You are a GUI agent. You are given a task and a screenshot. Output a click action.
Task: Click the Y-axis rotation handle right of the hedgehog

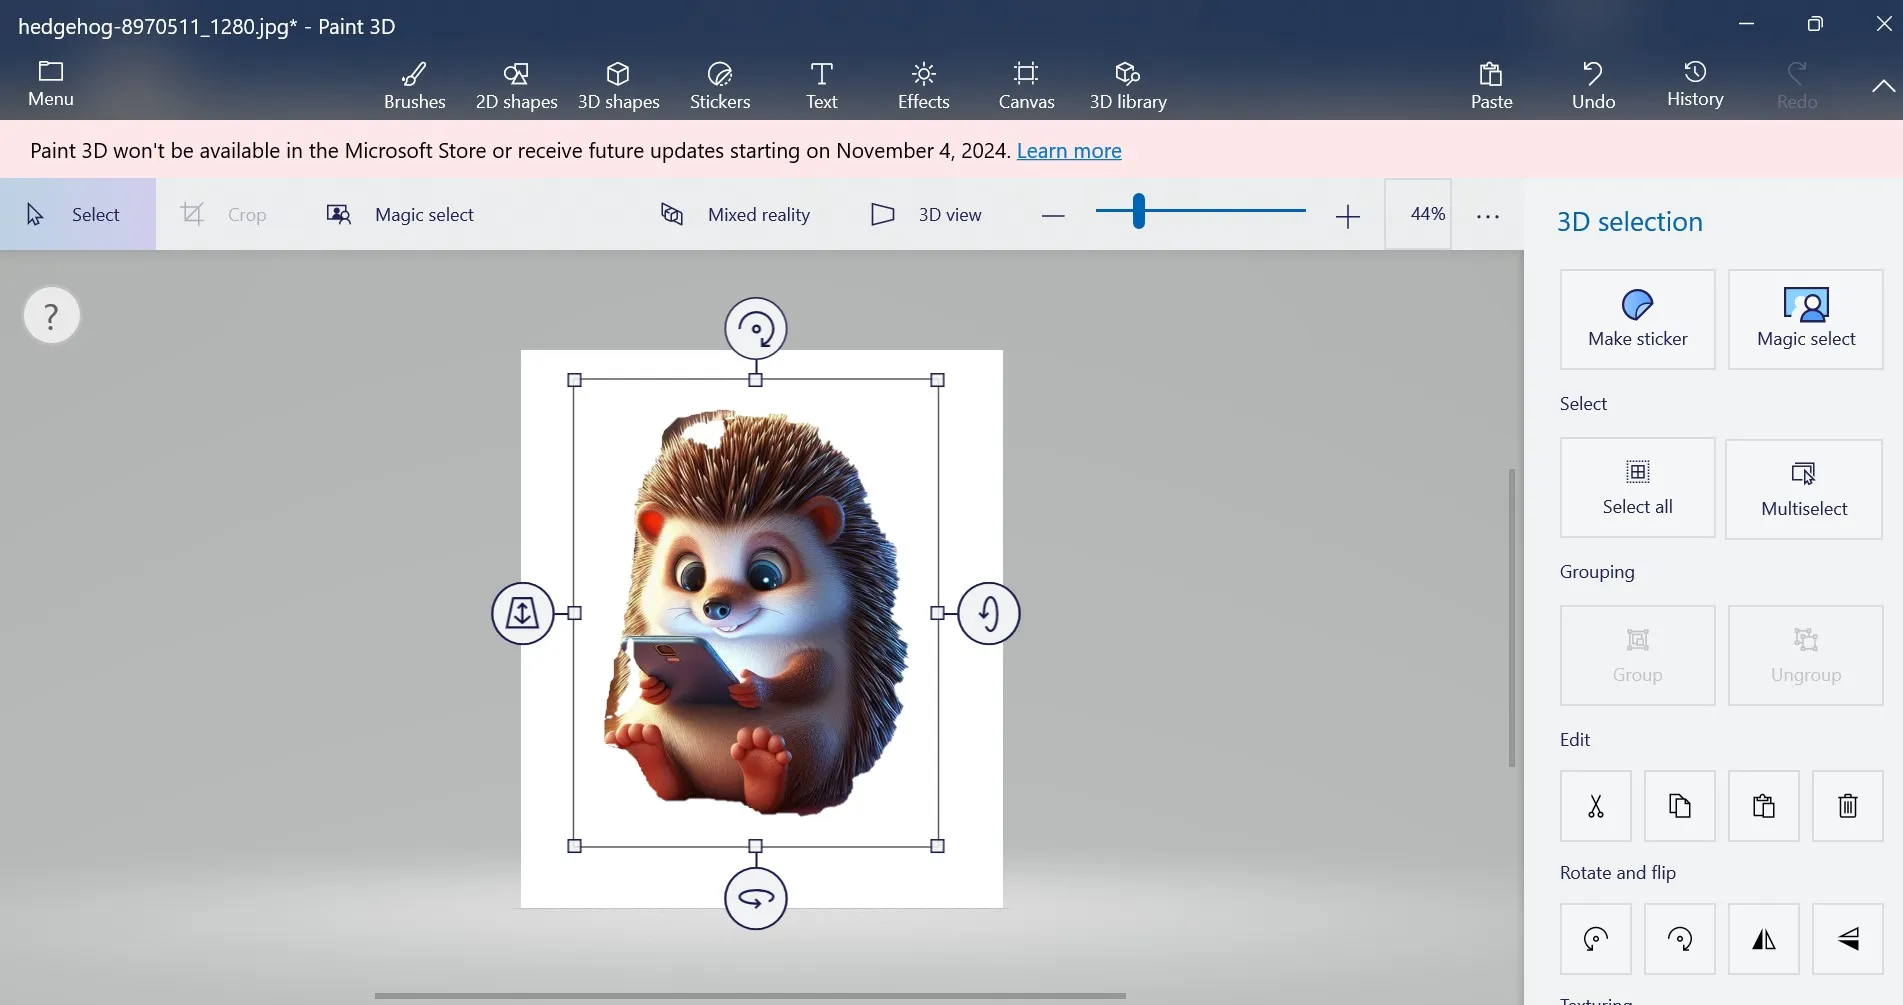click(989, 613)
